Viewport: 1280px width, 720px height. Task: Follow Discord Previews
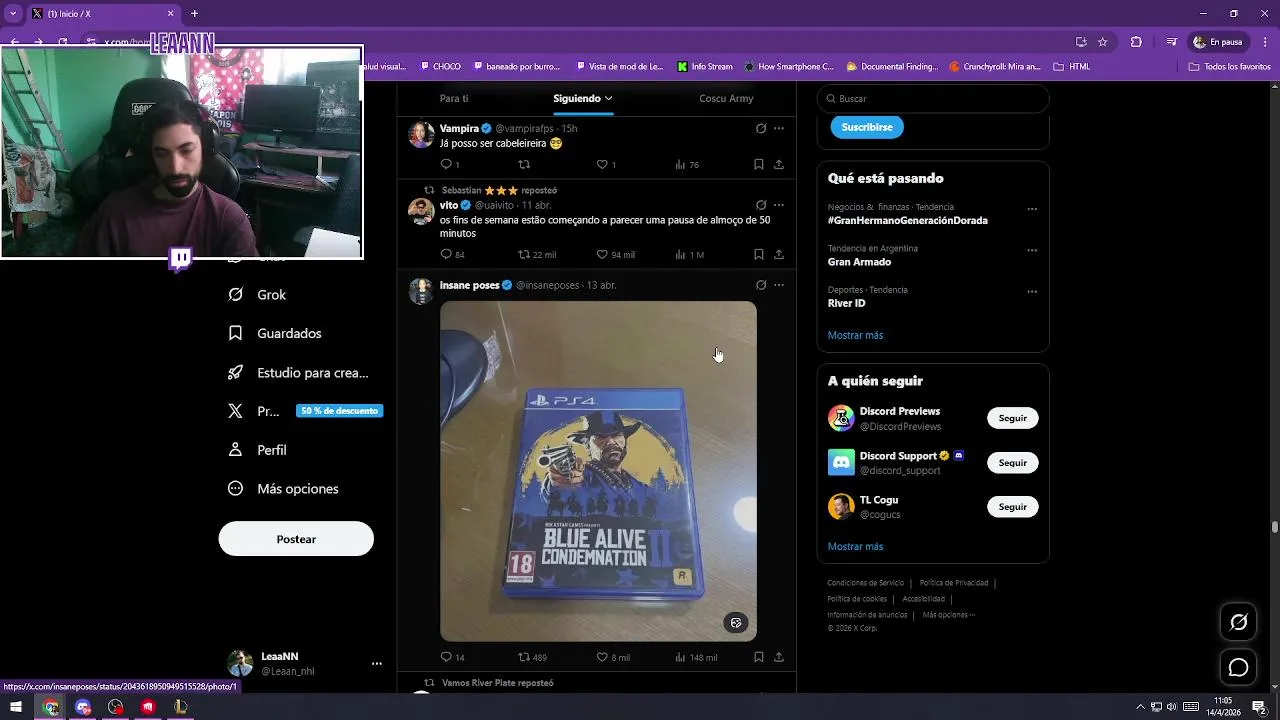[x=1012, y=418]
